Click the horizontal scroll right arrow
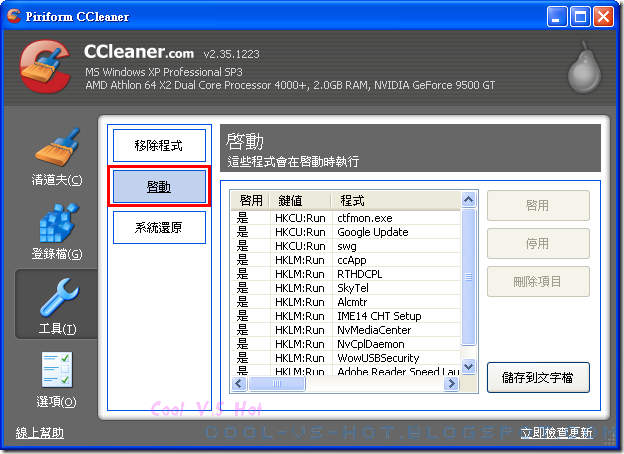This screenshot has height=454, width=624. tap(451, 384)
